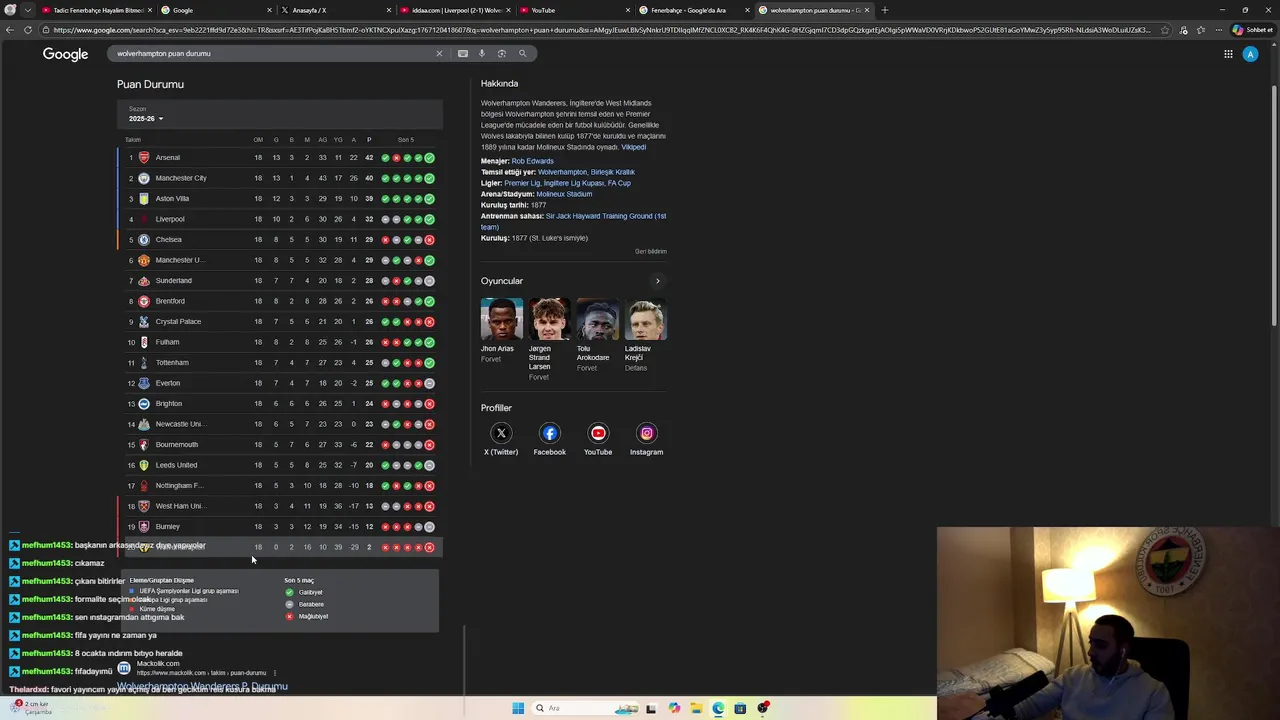Start voice search with the microphone icon
This screenshot has height=720, width=1280.
[x=481, y=53]
